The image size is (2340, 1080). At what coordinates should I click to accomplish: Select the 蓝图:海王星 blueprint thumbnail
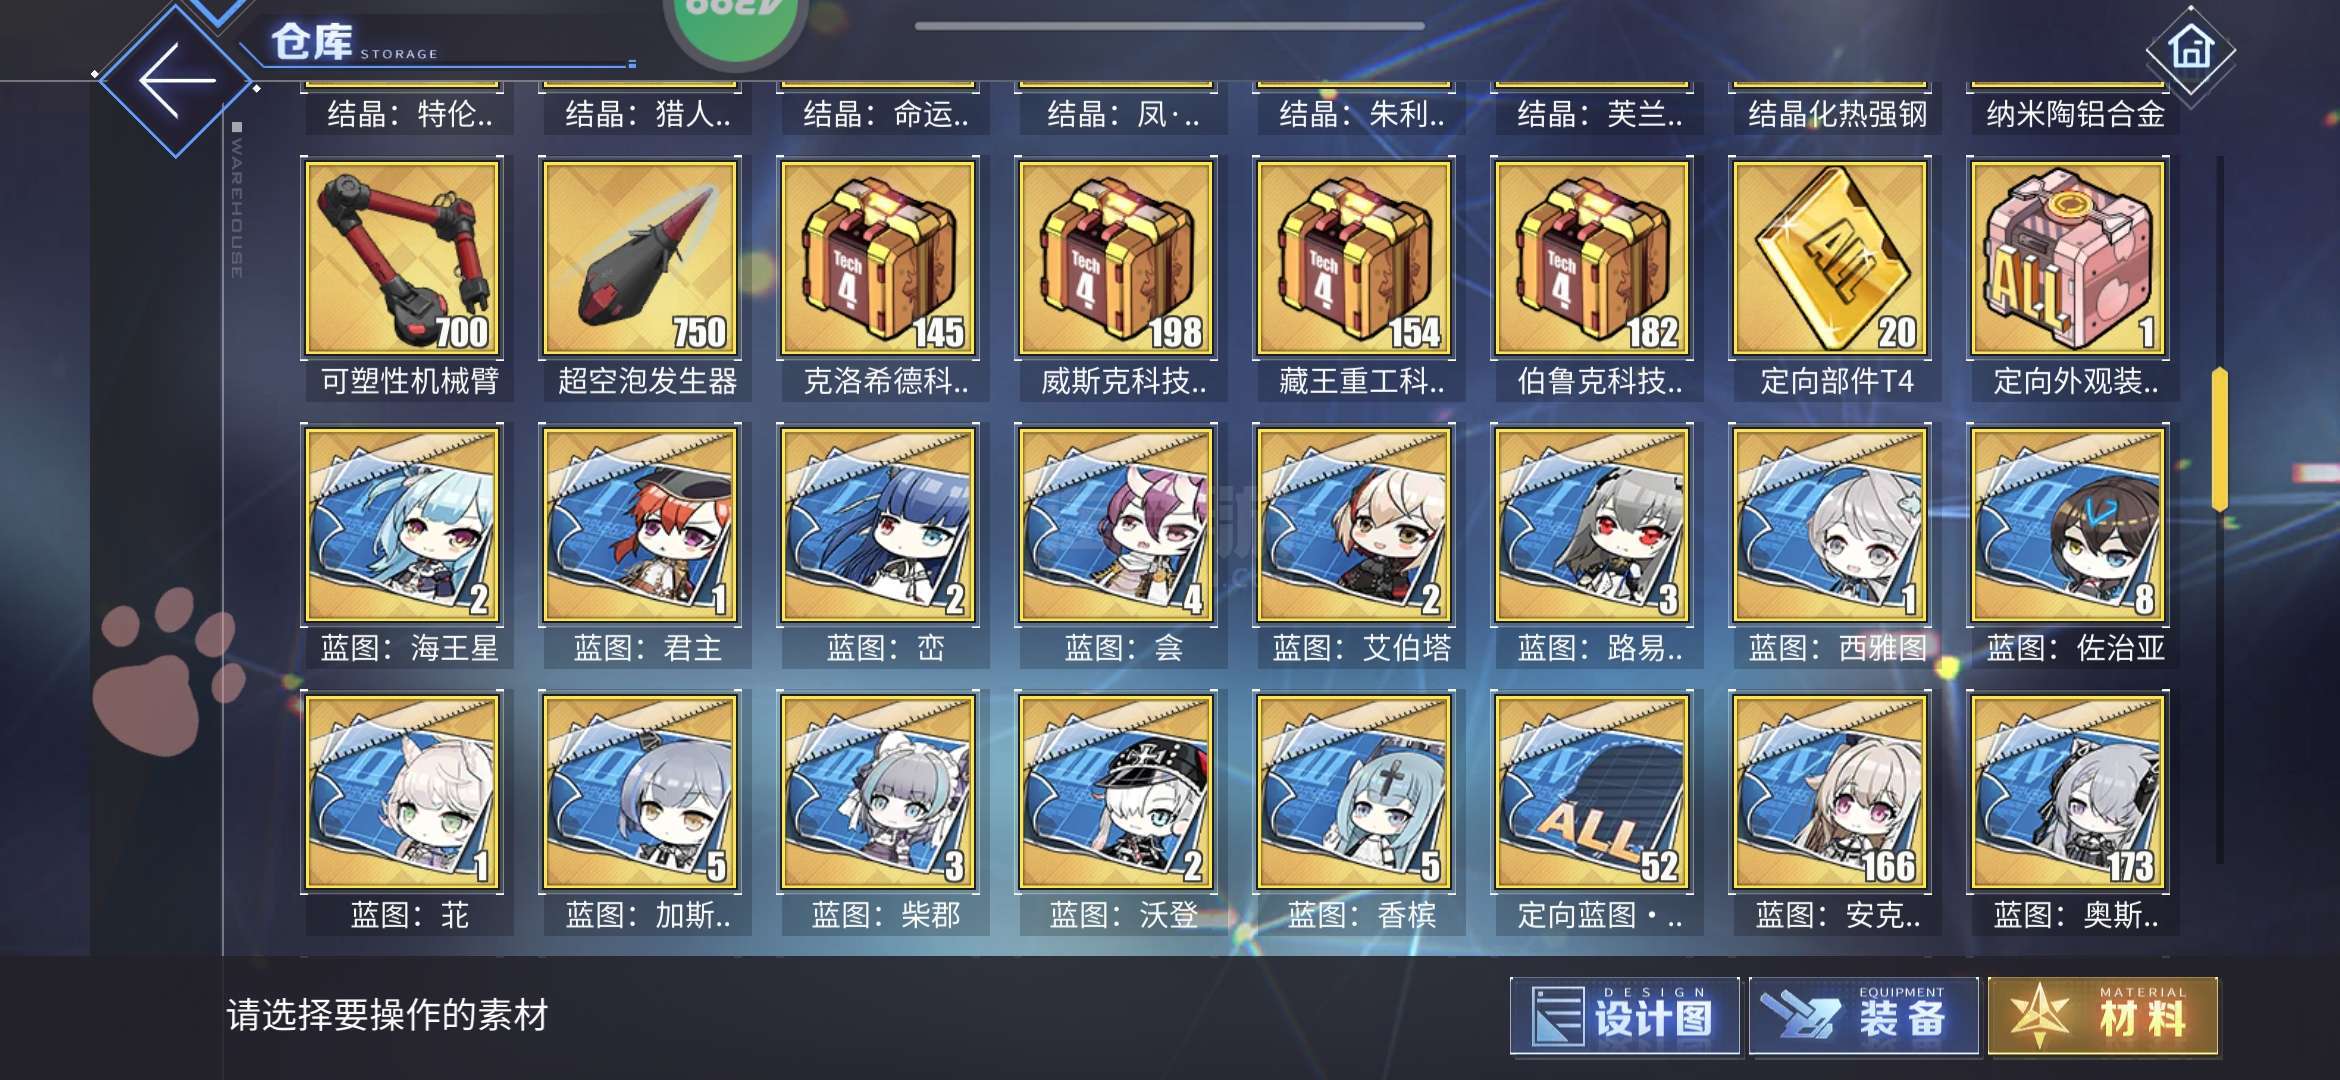pos(402,525)
